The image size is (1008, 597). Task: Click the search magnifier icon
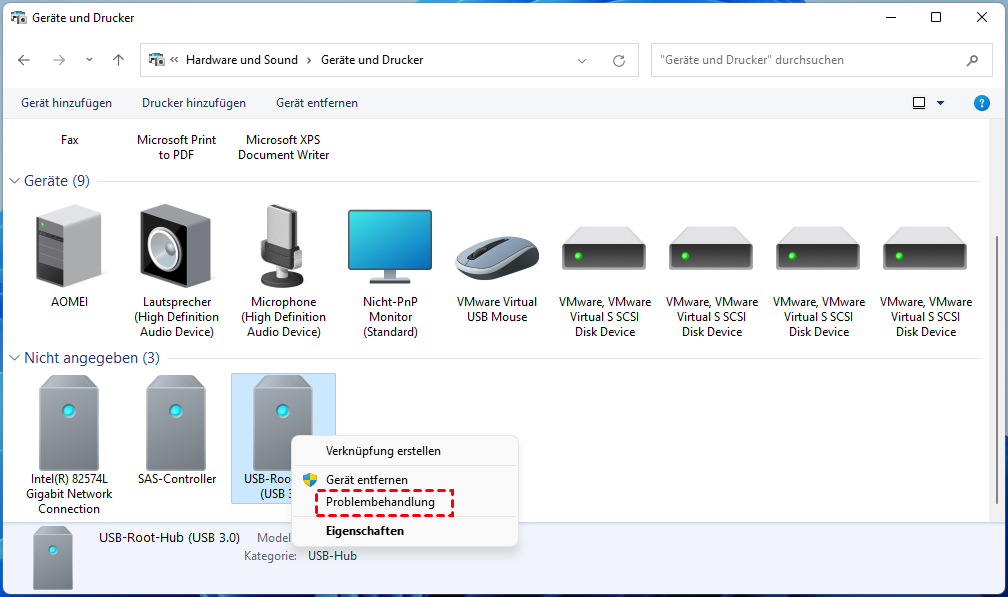coord(973,60)
